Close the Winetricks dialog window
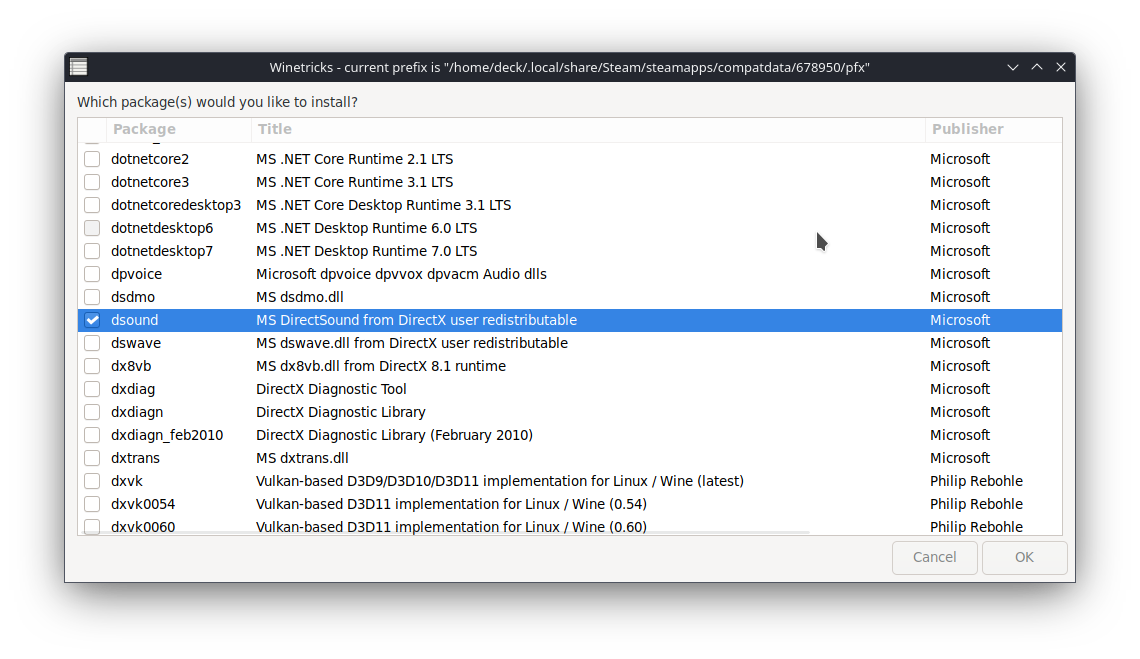Image resolution: width=1140 pixels, height=659 pixels. tap(1061, 67)
